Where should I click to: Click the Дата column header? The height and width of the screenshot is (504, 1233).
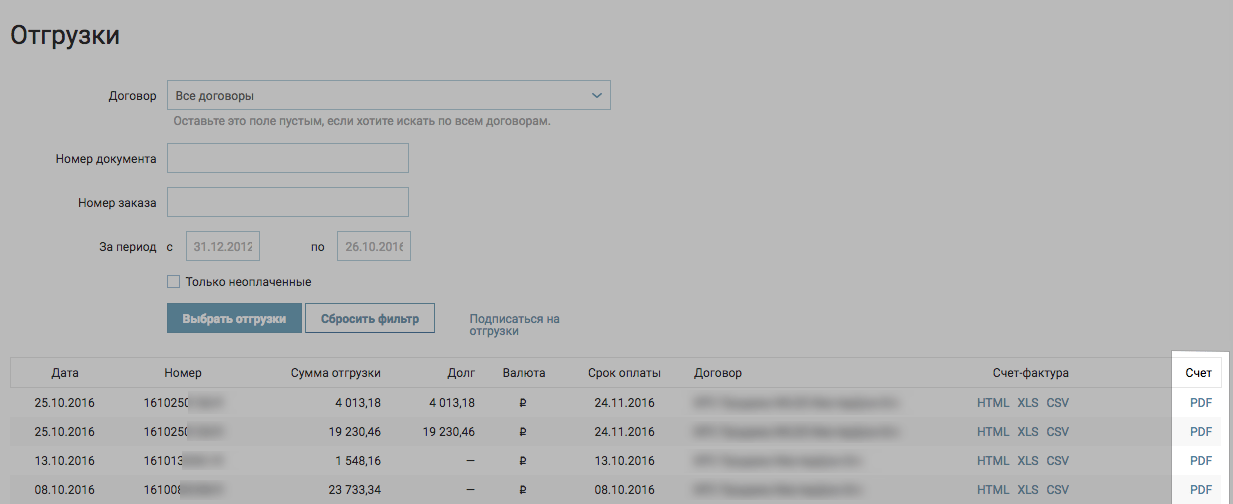click(x=65, y=373)
